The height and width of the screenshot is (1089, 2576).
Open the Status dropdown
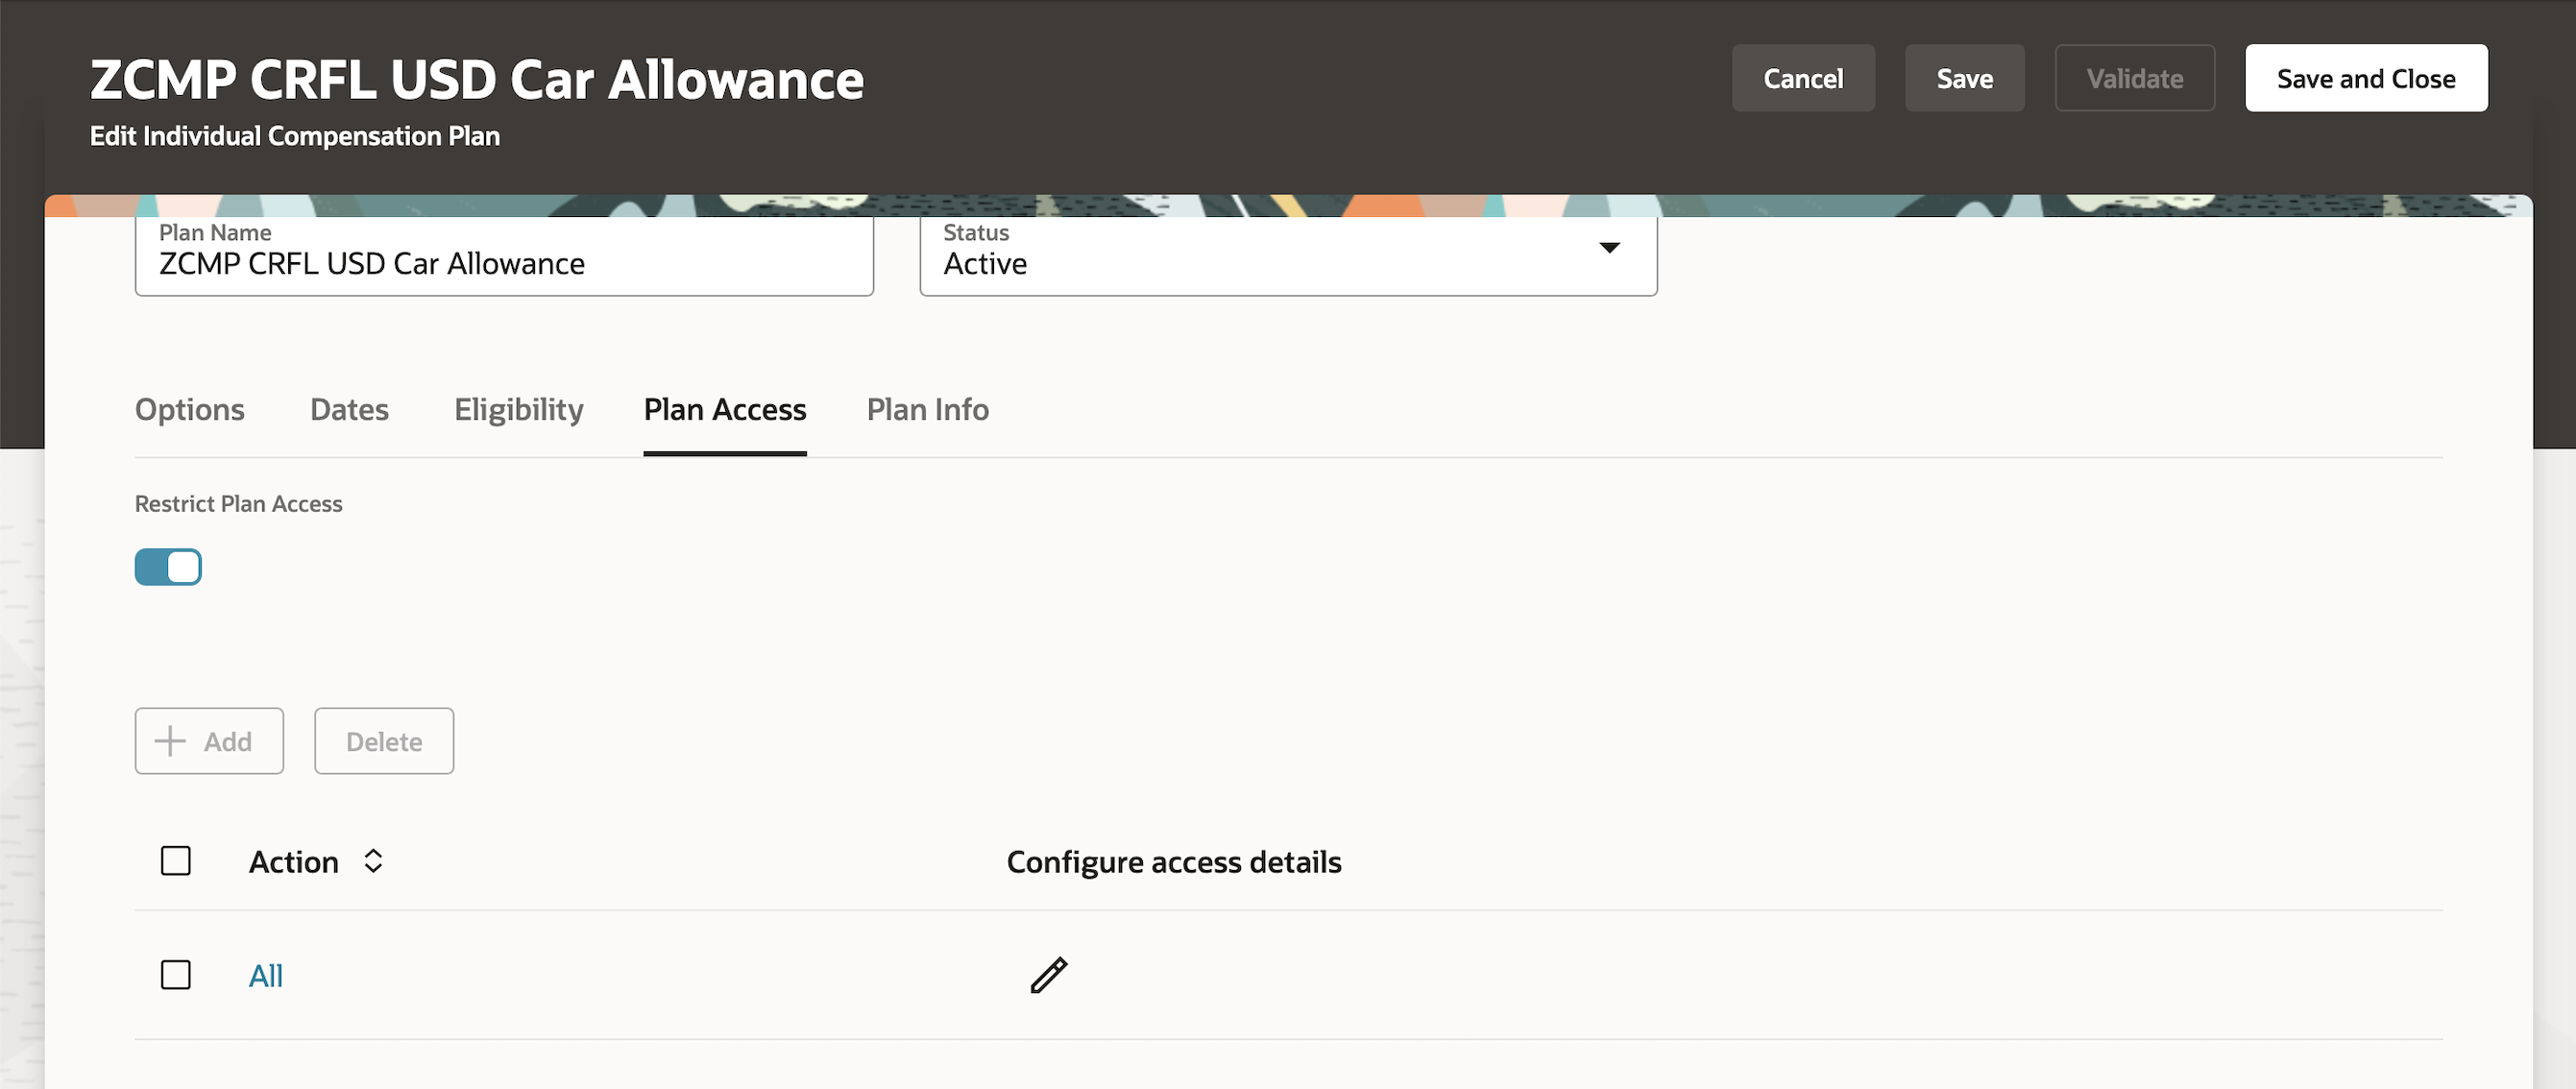(1288, 255)
